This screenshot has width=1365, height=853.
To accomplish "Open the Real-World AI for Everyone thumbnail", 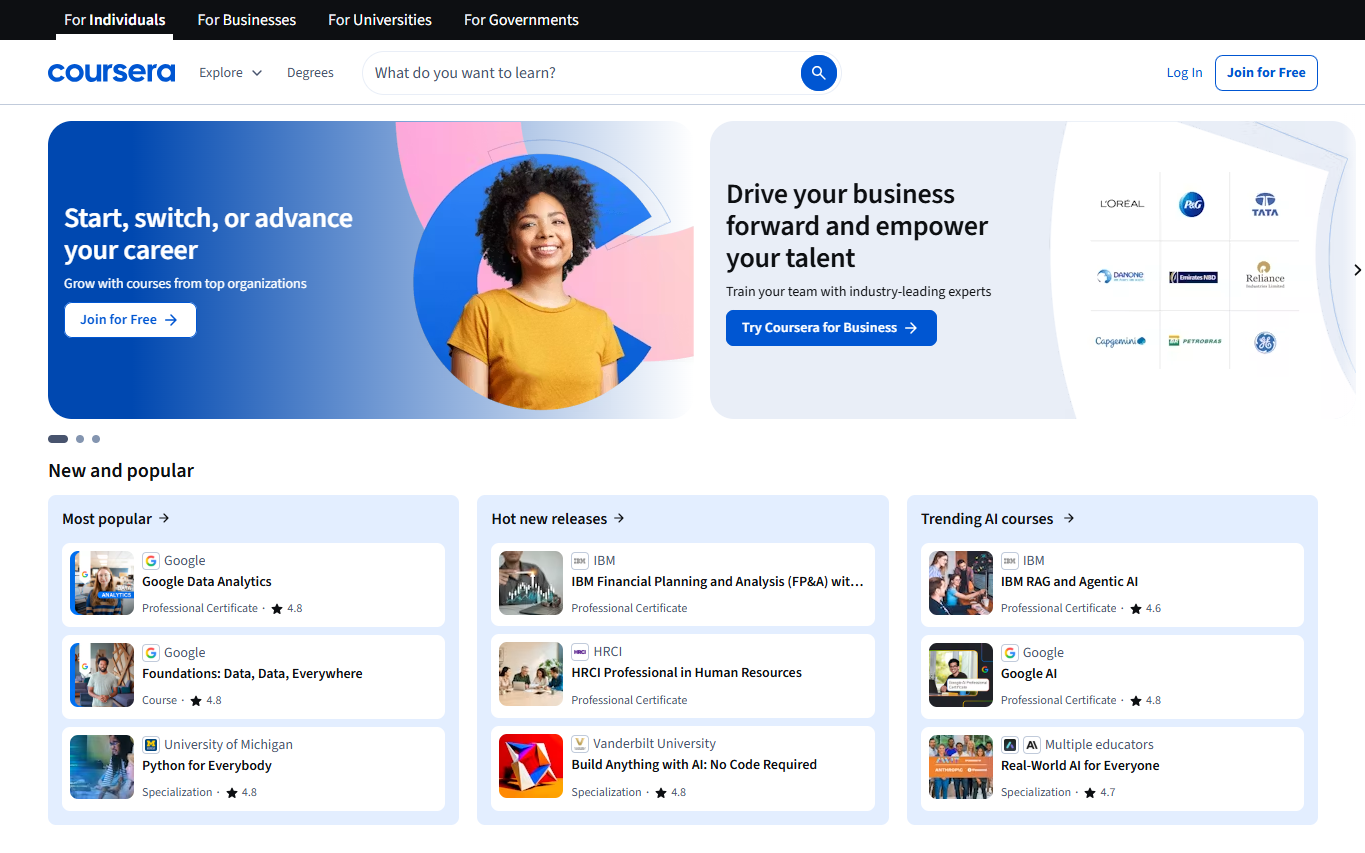I will pyautogui.click(x=961, y=767).
